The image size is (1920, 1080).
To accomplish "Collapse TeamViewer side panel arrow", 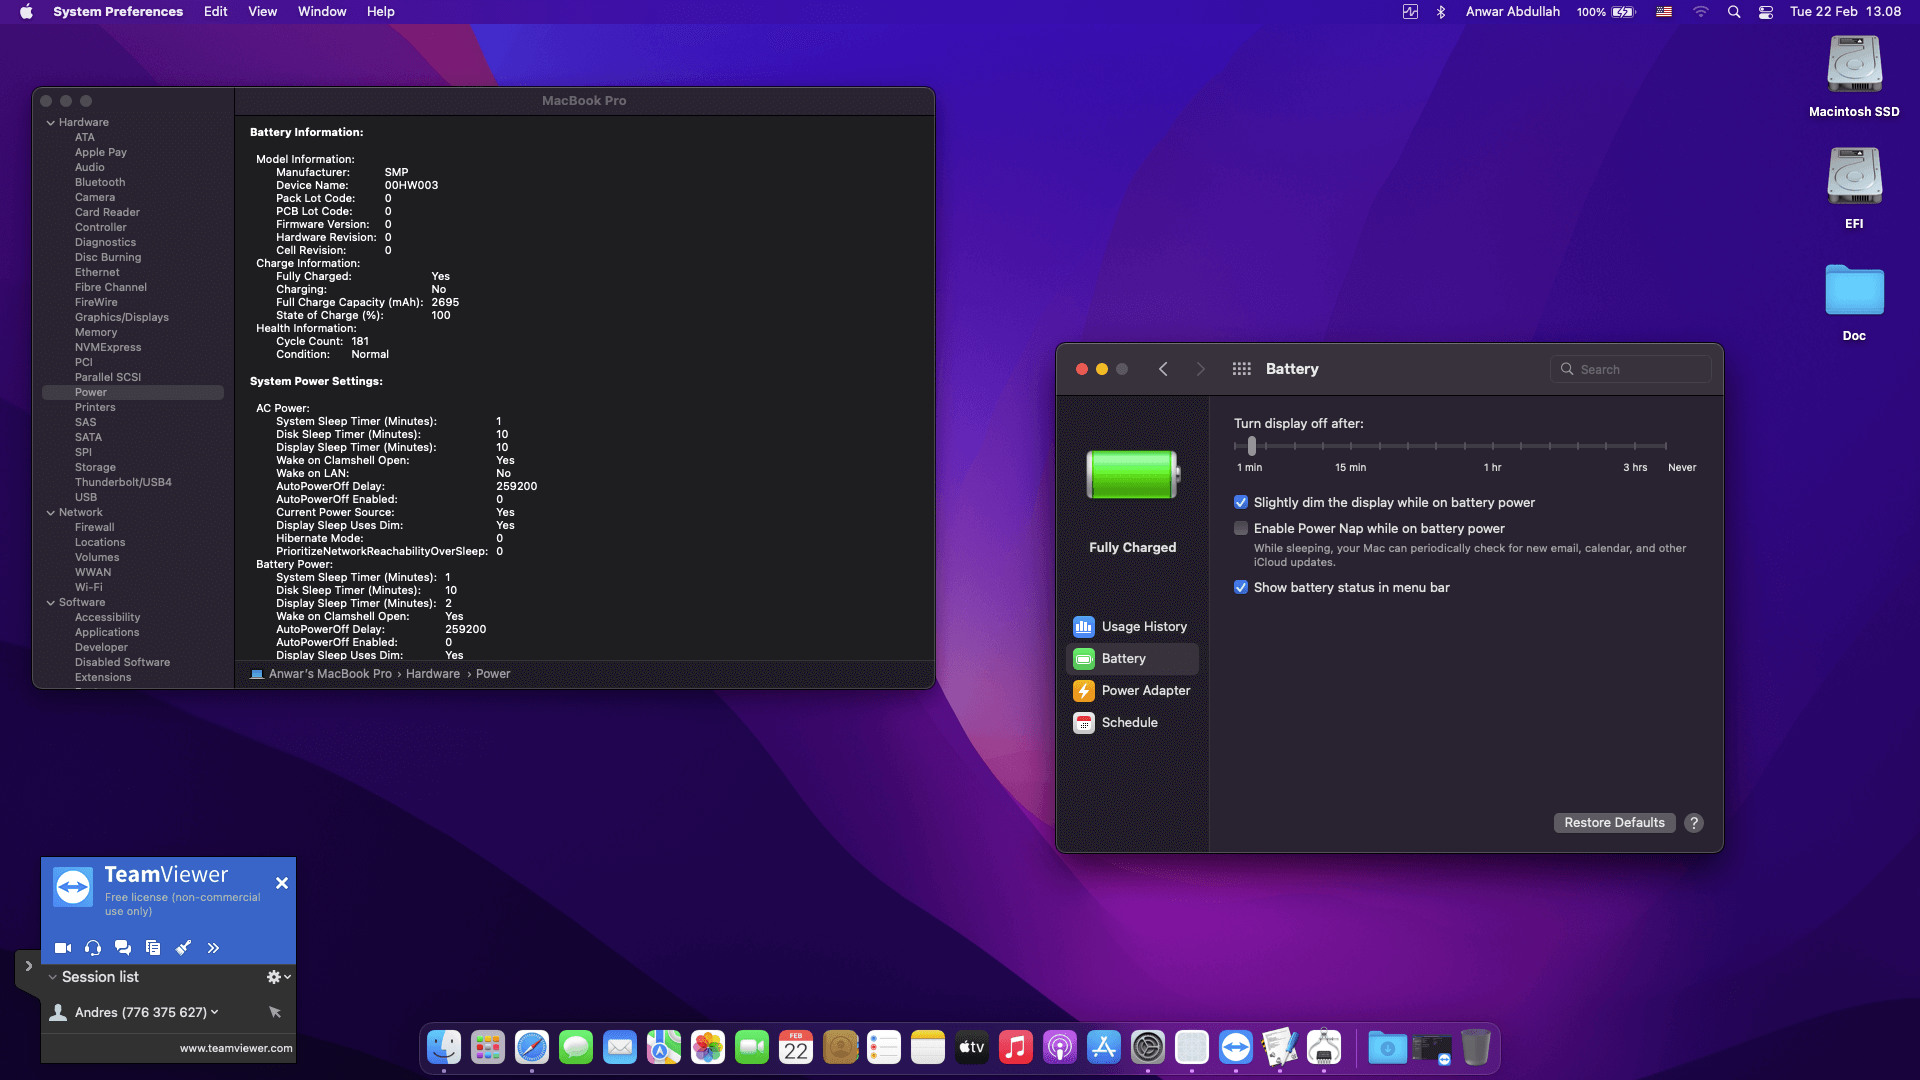I will (x=28, y=967).
